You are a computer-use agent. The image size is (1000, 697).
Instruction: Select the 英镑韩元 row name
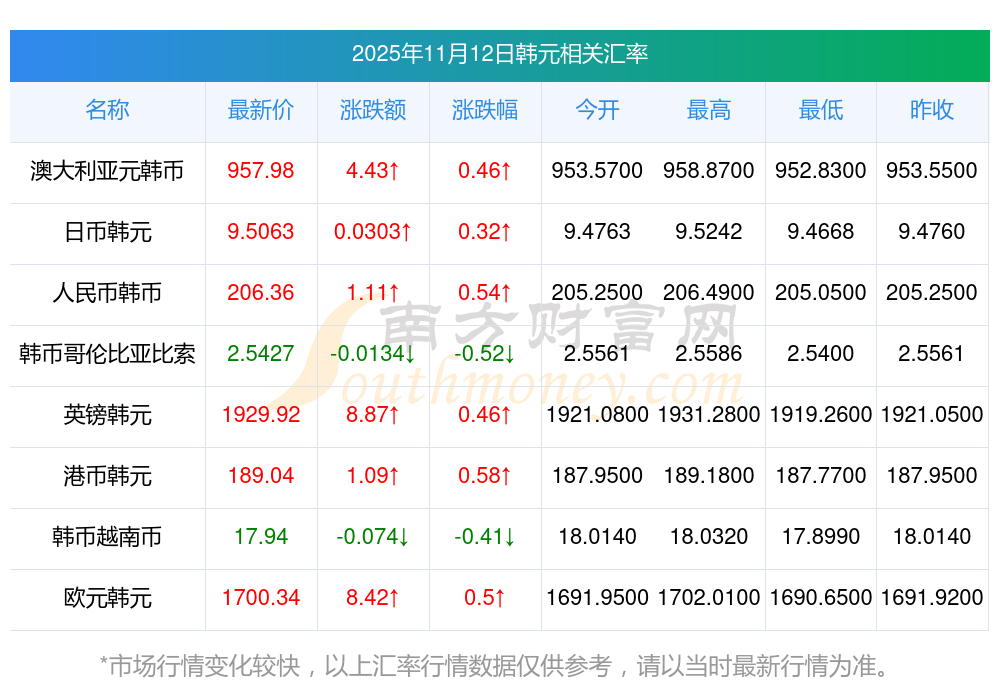107,415
